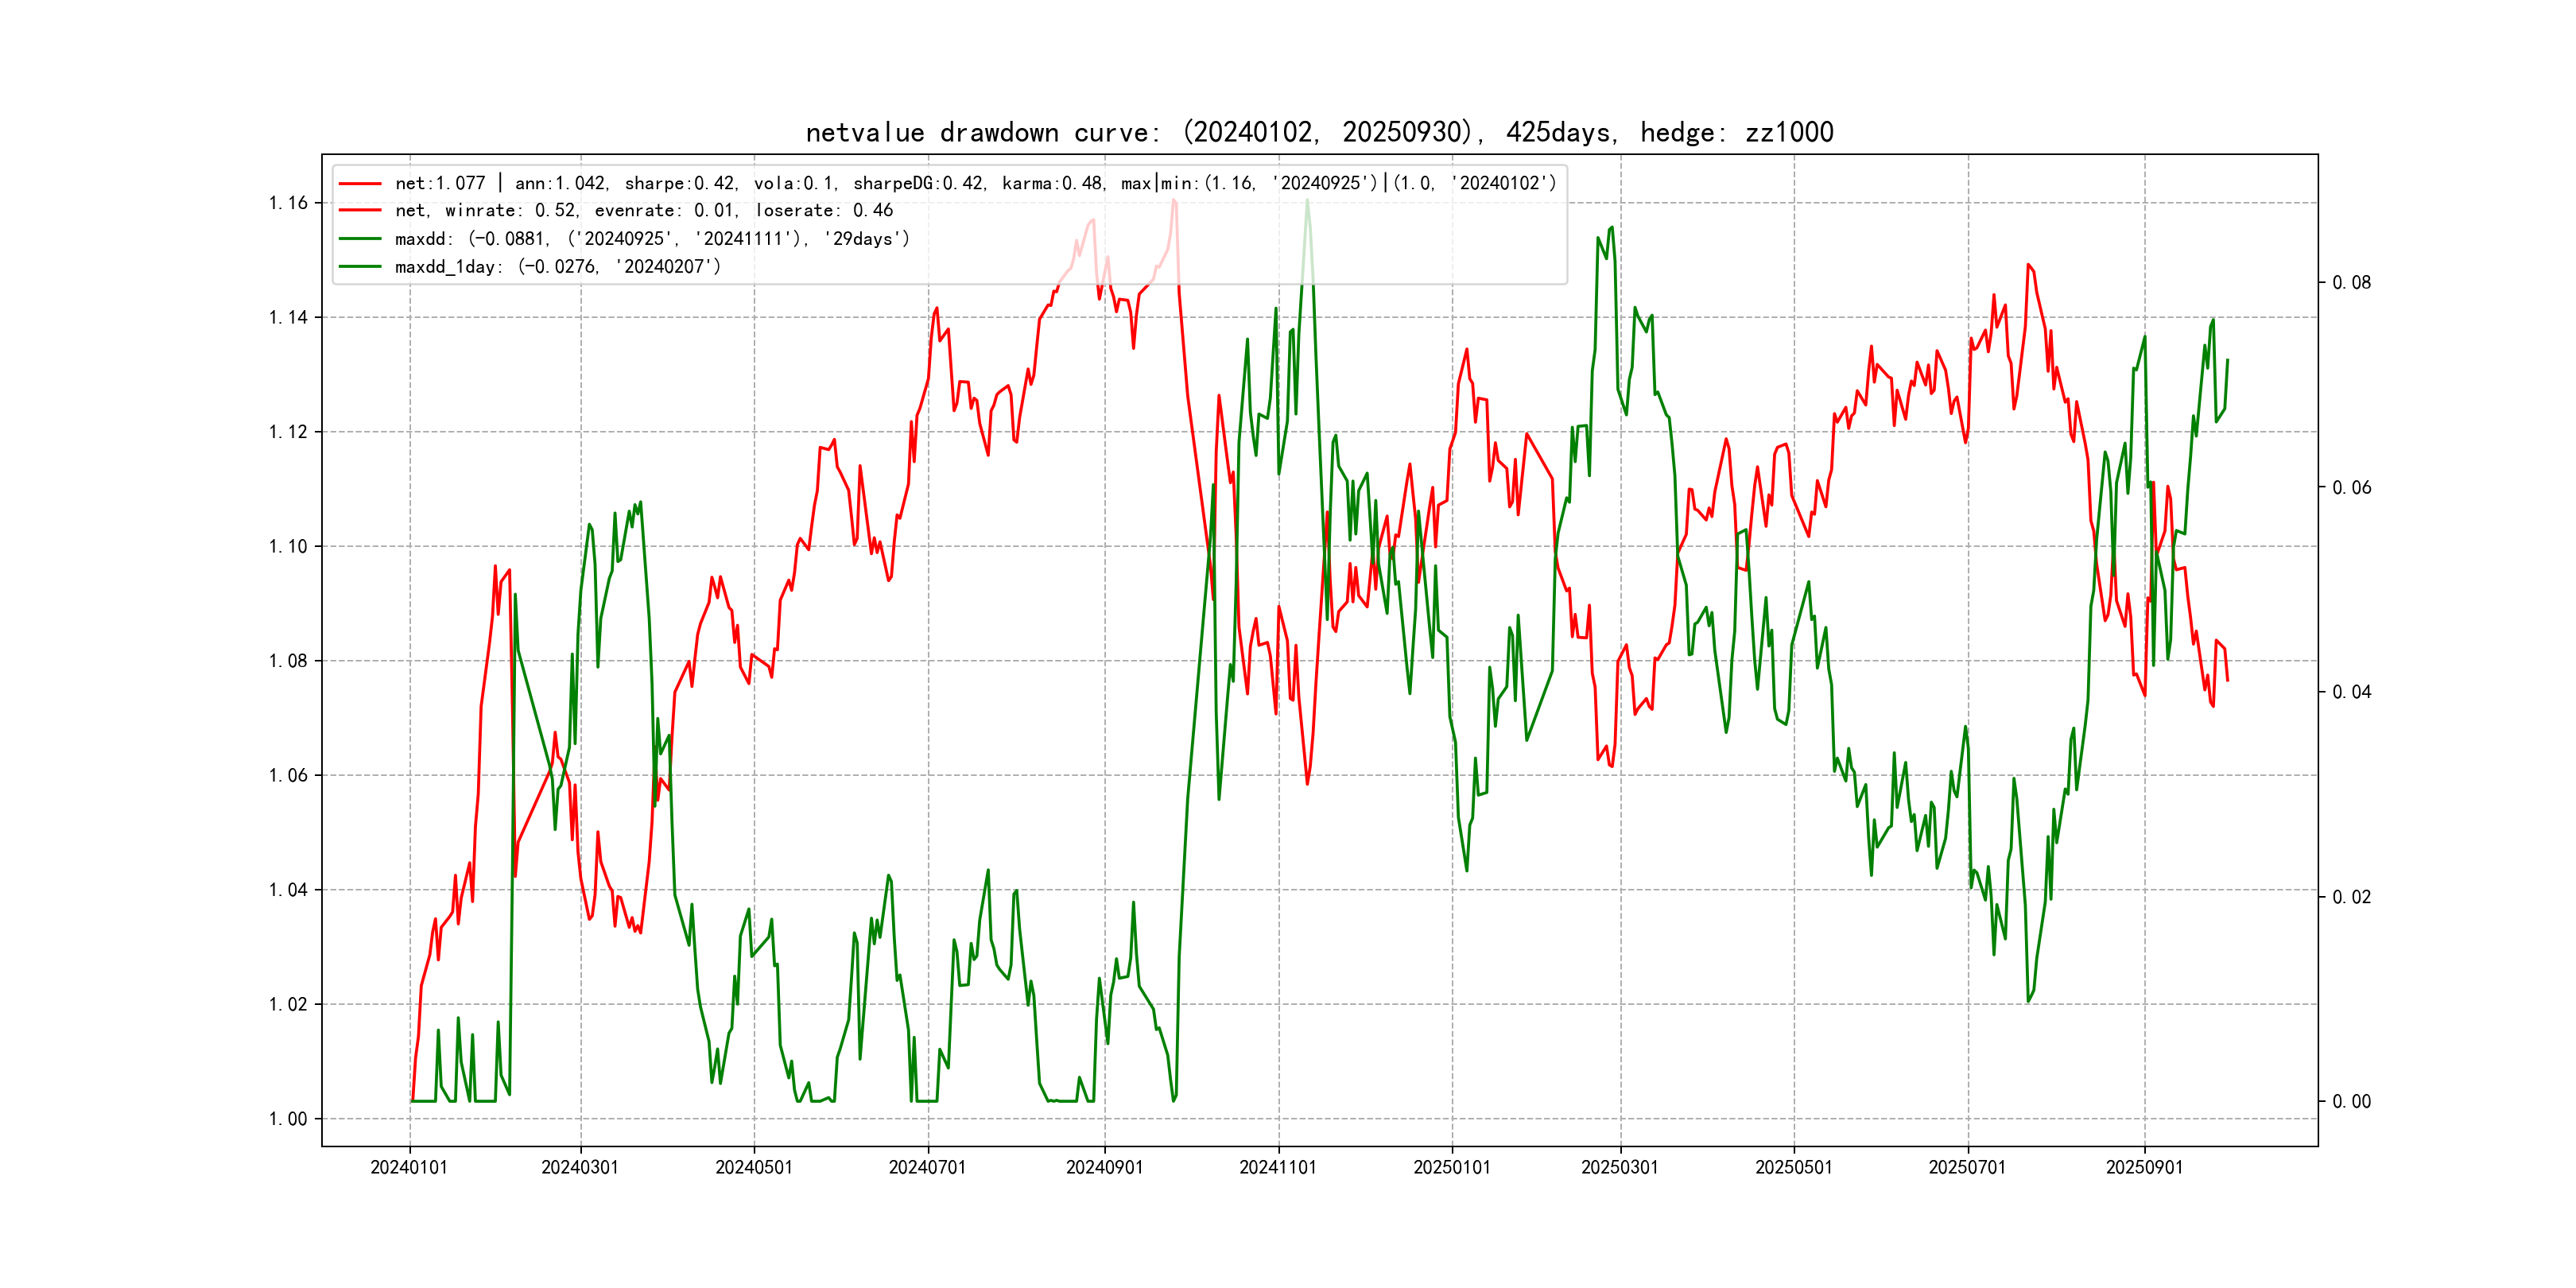Click the 20250901 x-axis date label
The image size is (2576, 1288).
click(2144, 1167)
